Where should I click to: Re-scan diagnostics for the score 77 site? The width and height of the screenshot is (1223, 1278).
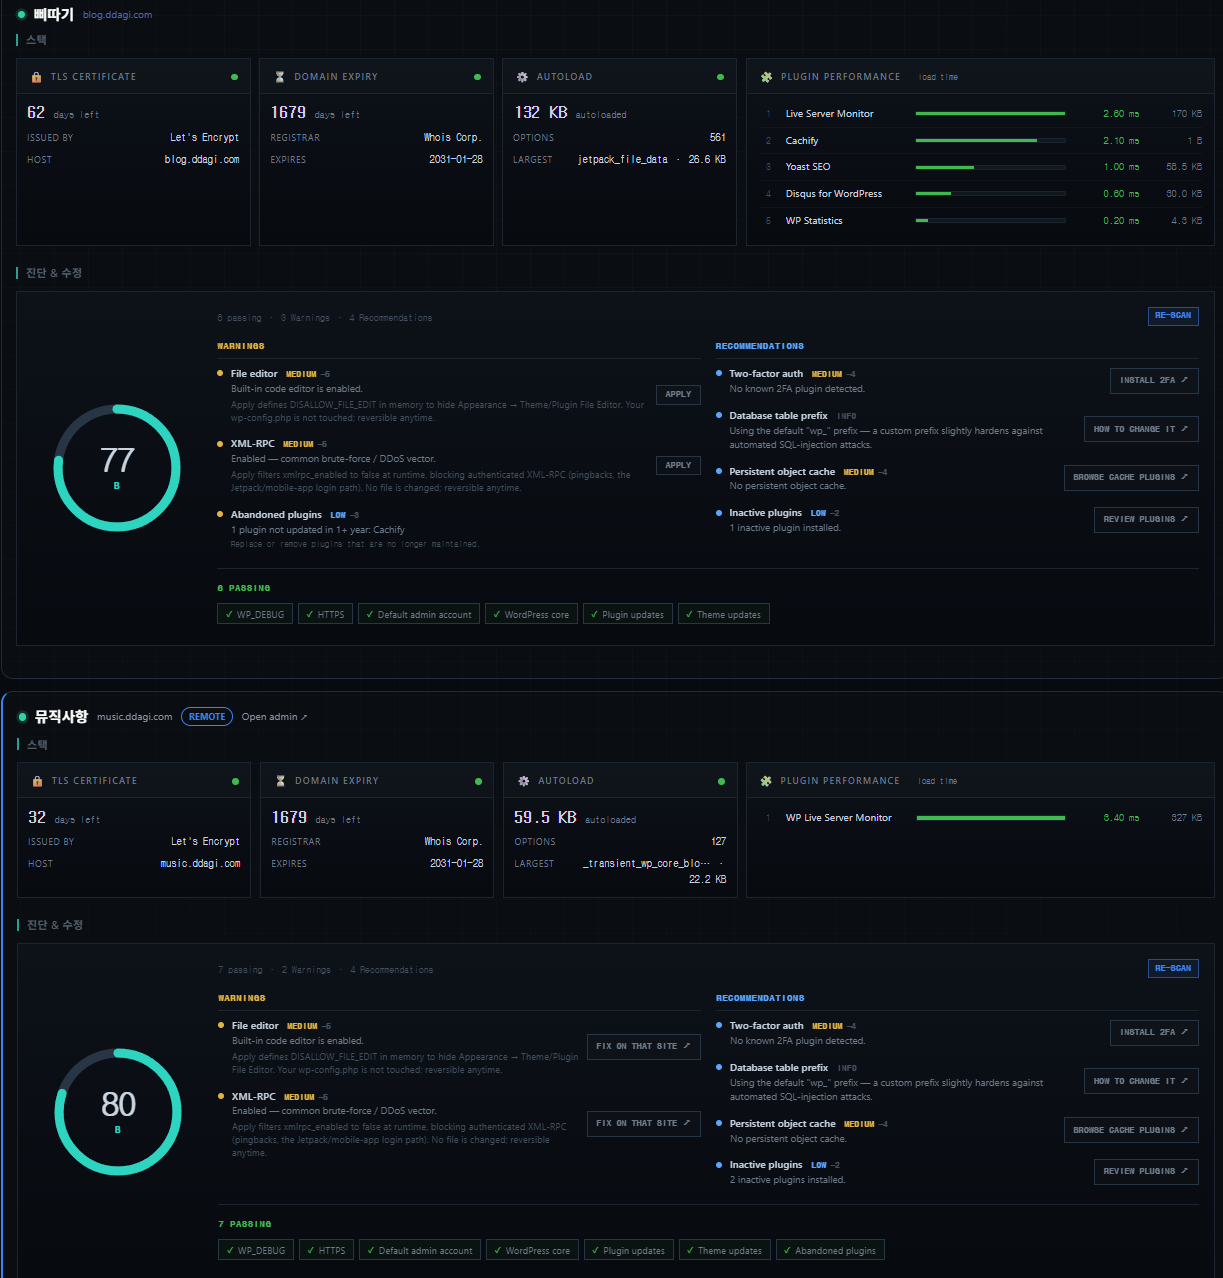[x=1173, y=316]
